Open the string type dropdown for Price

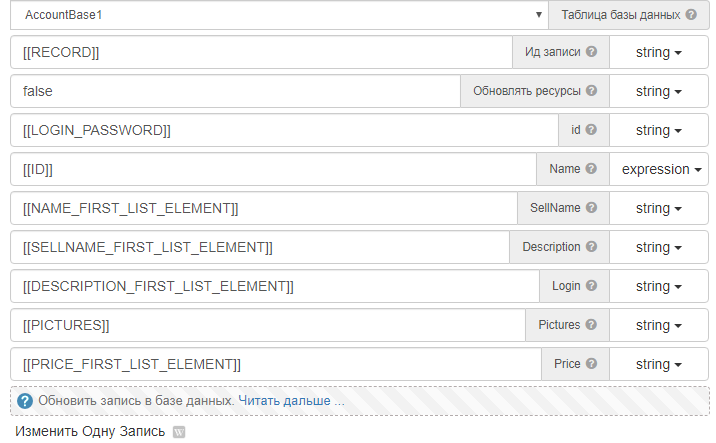point(658,364)
